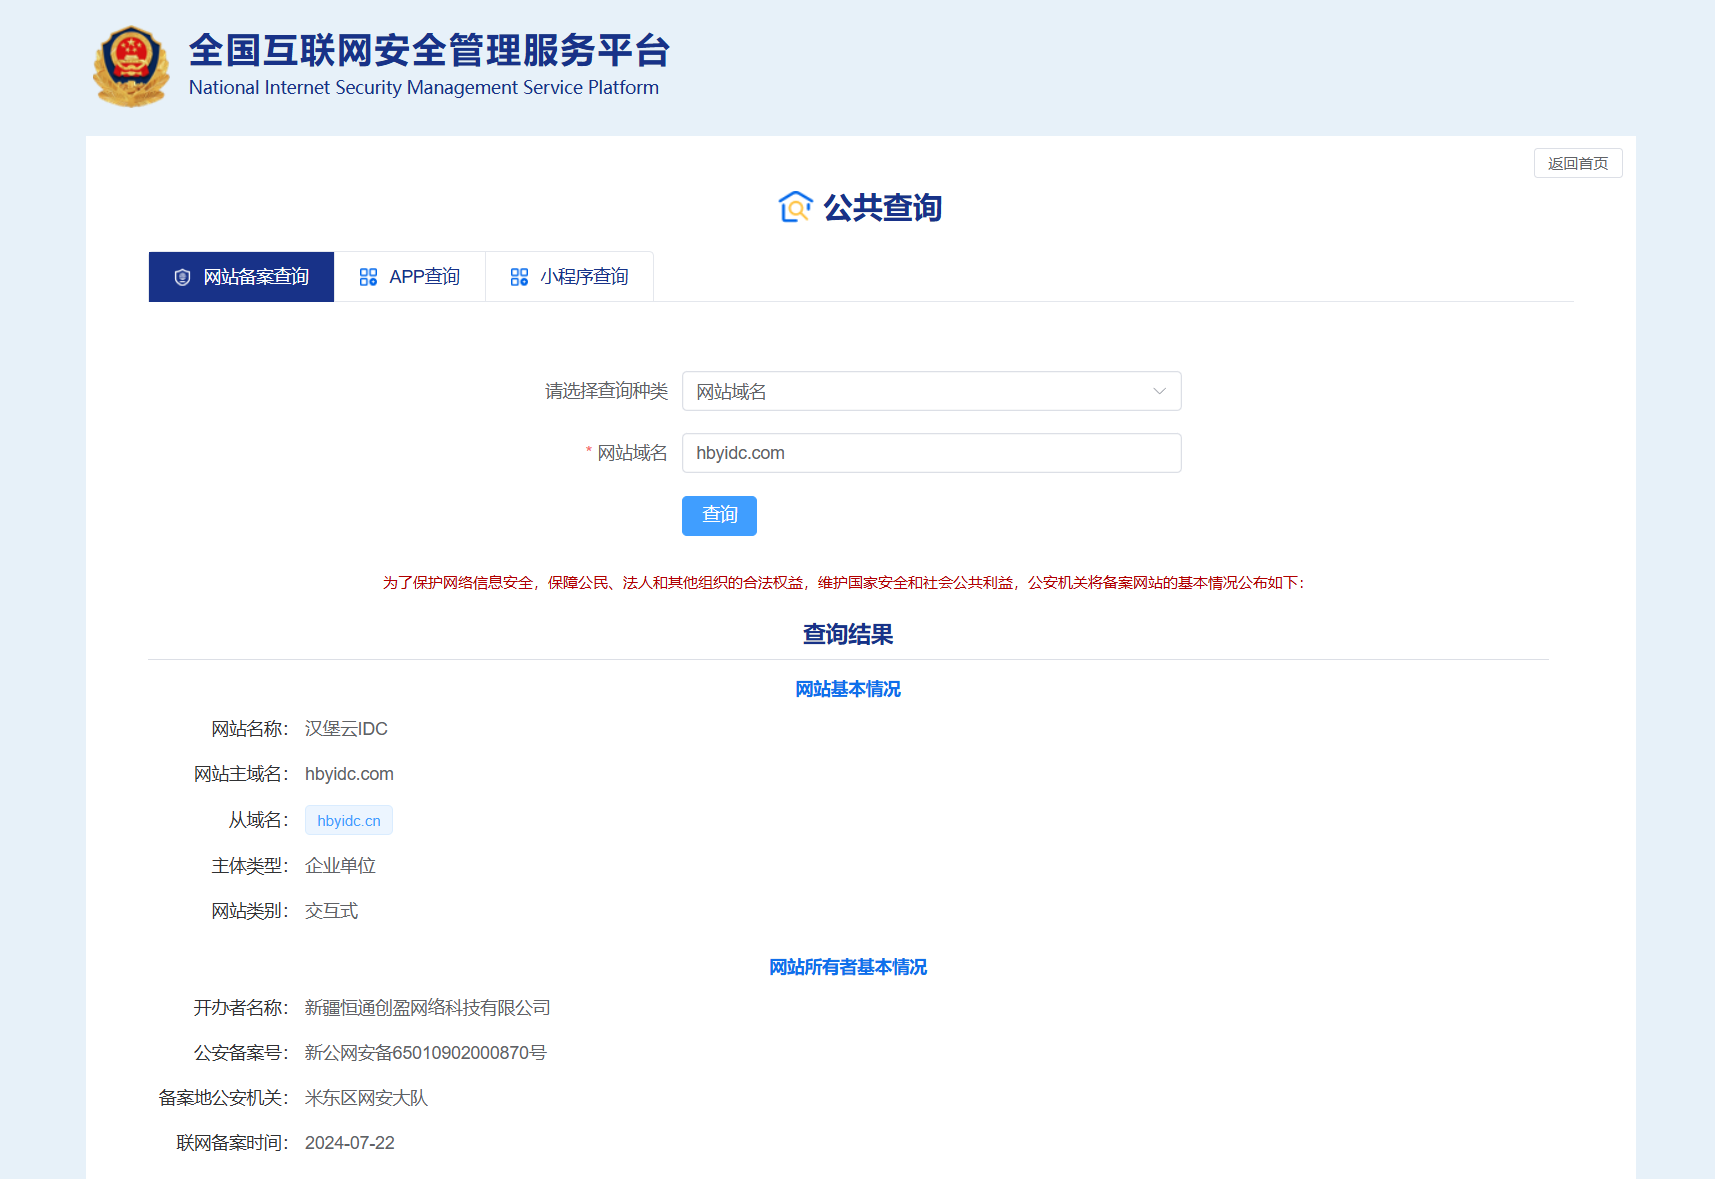
Task: Click the grid icon beside APP查询
Action: tap(368, 277)
